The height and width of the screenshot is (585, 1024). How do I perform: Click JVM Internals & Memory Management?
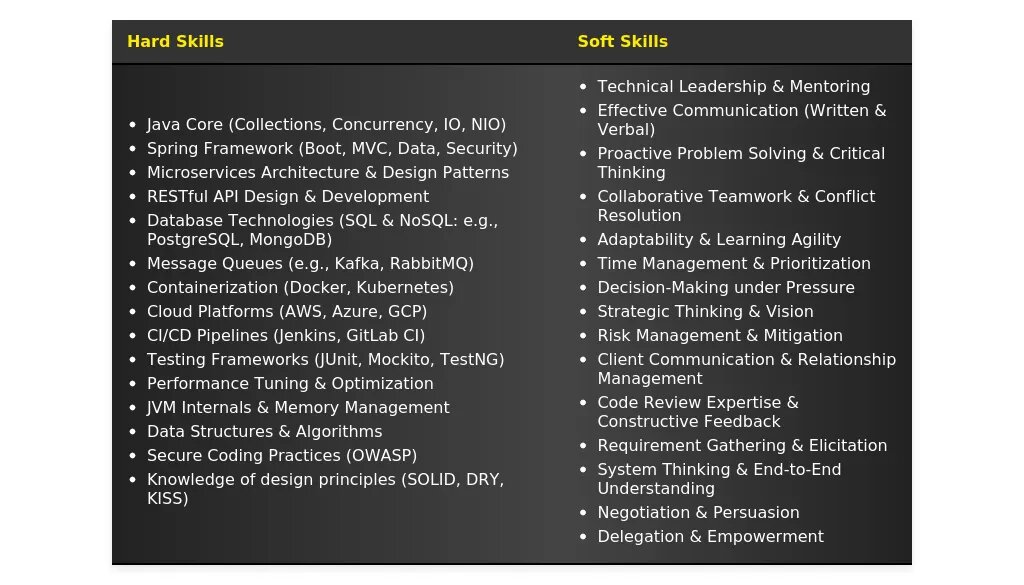pos(298,408)
